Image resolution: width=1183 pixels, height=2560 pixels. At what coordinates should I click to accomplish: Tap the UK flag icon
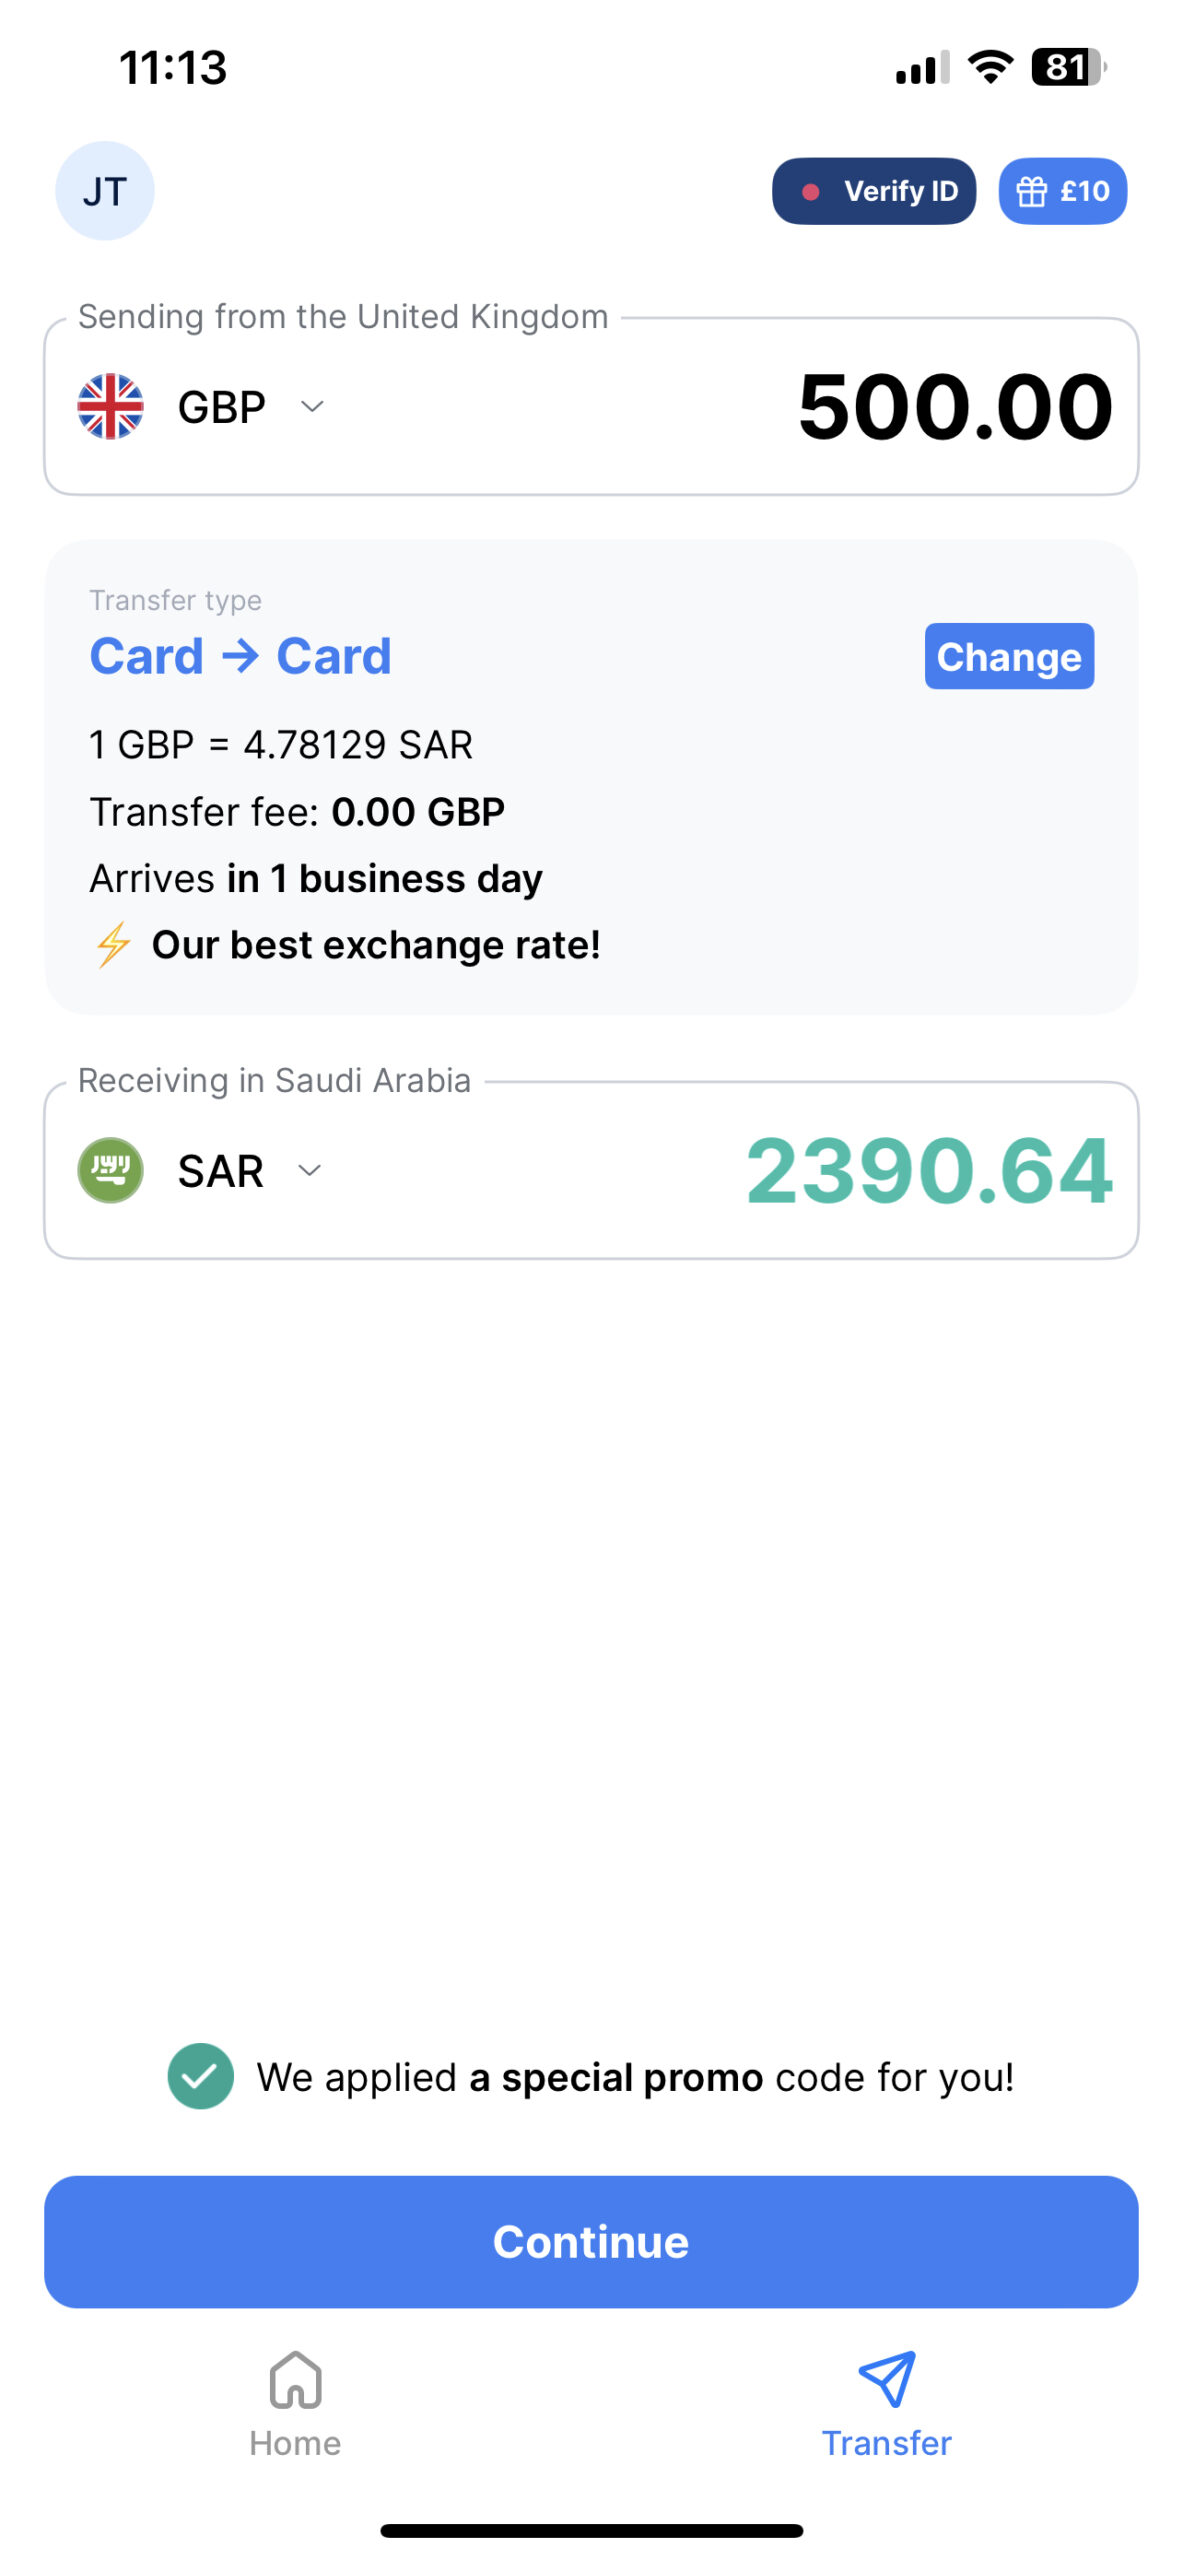tap(110, 406)
